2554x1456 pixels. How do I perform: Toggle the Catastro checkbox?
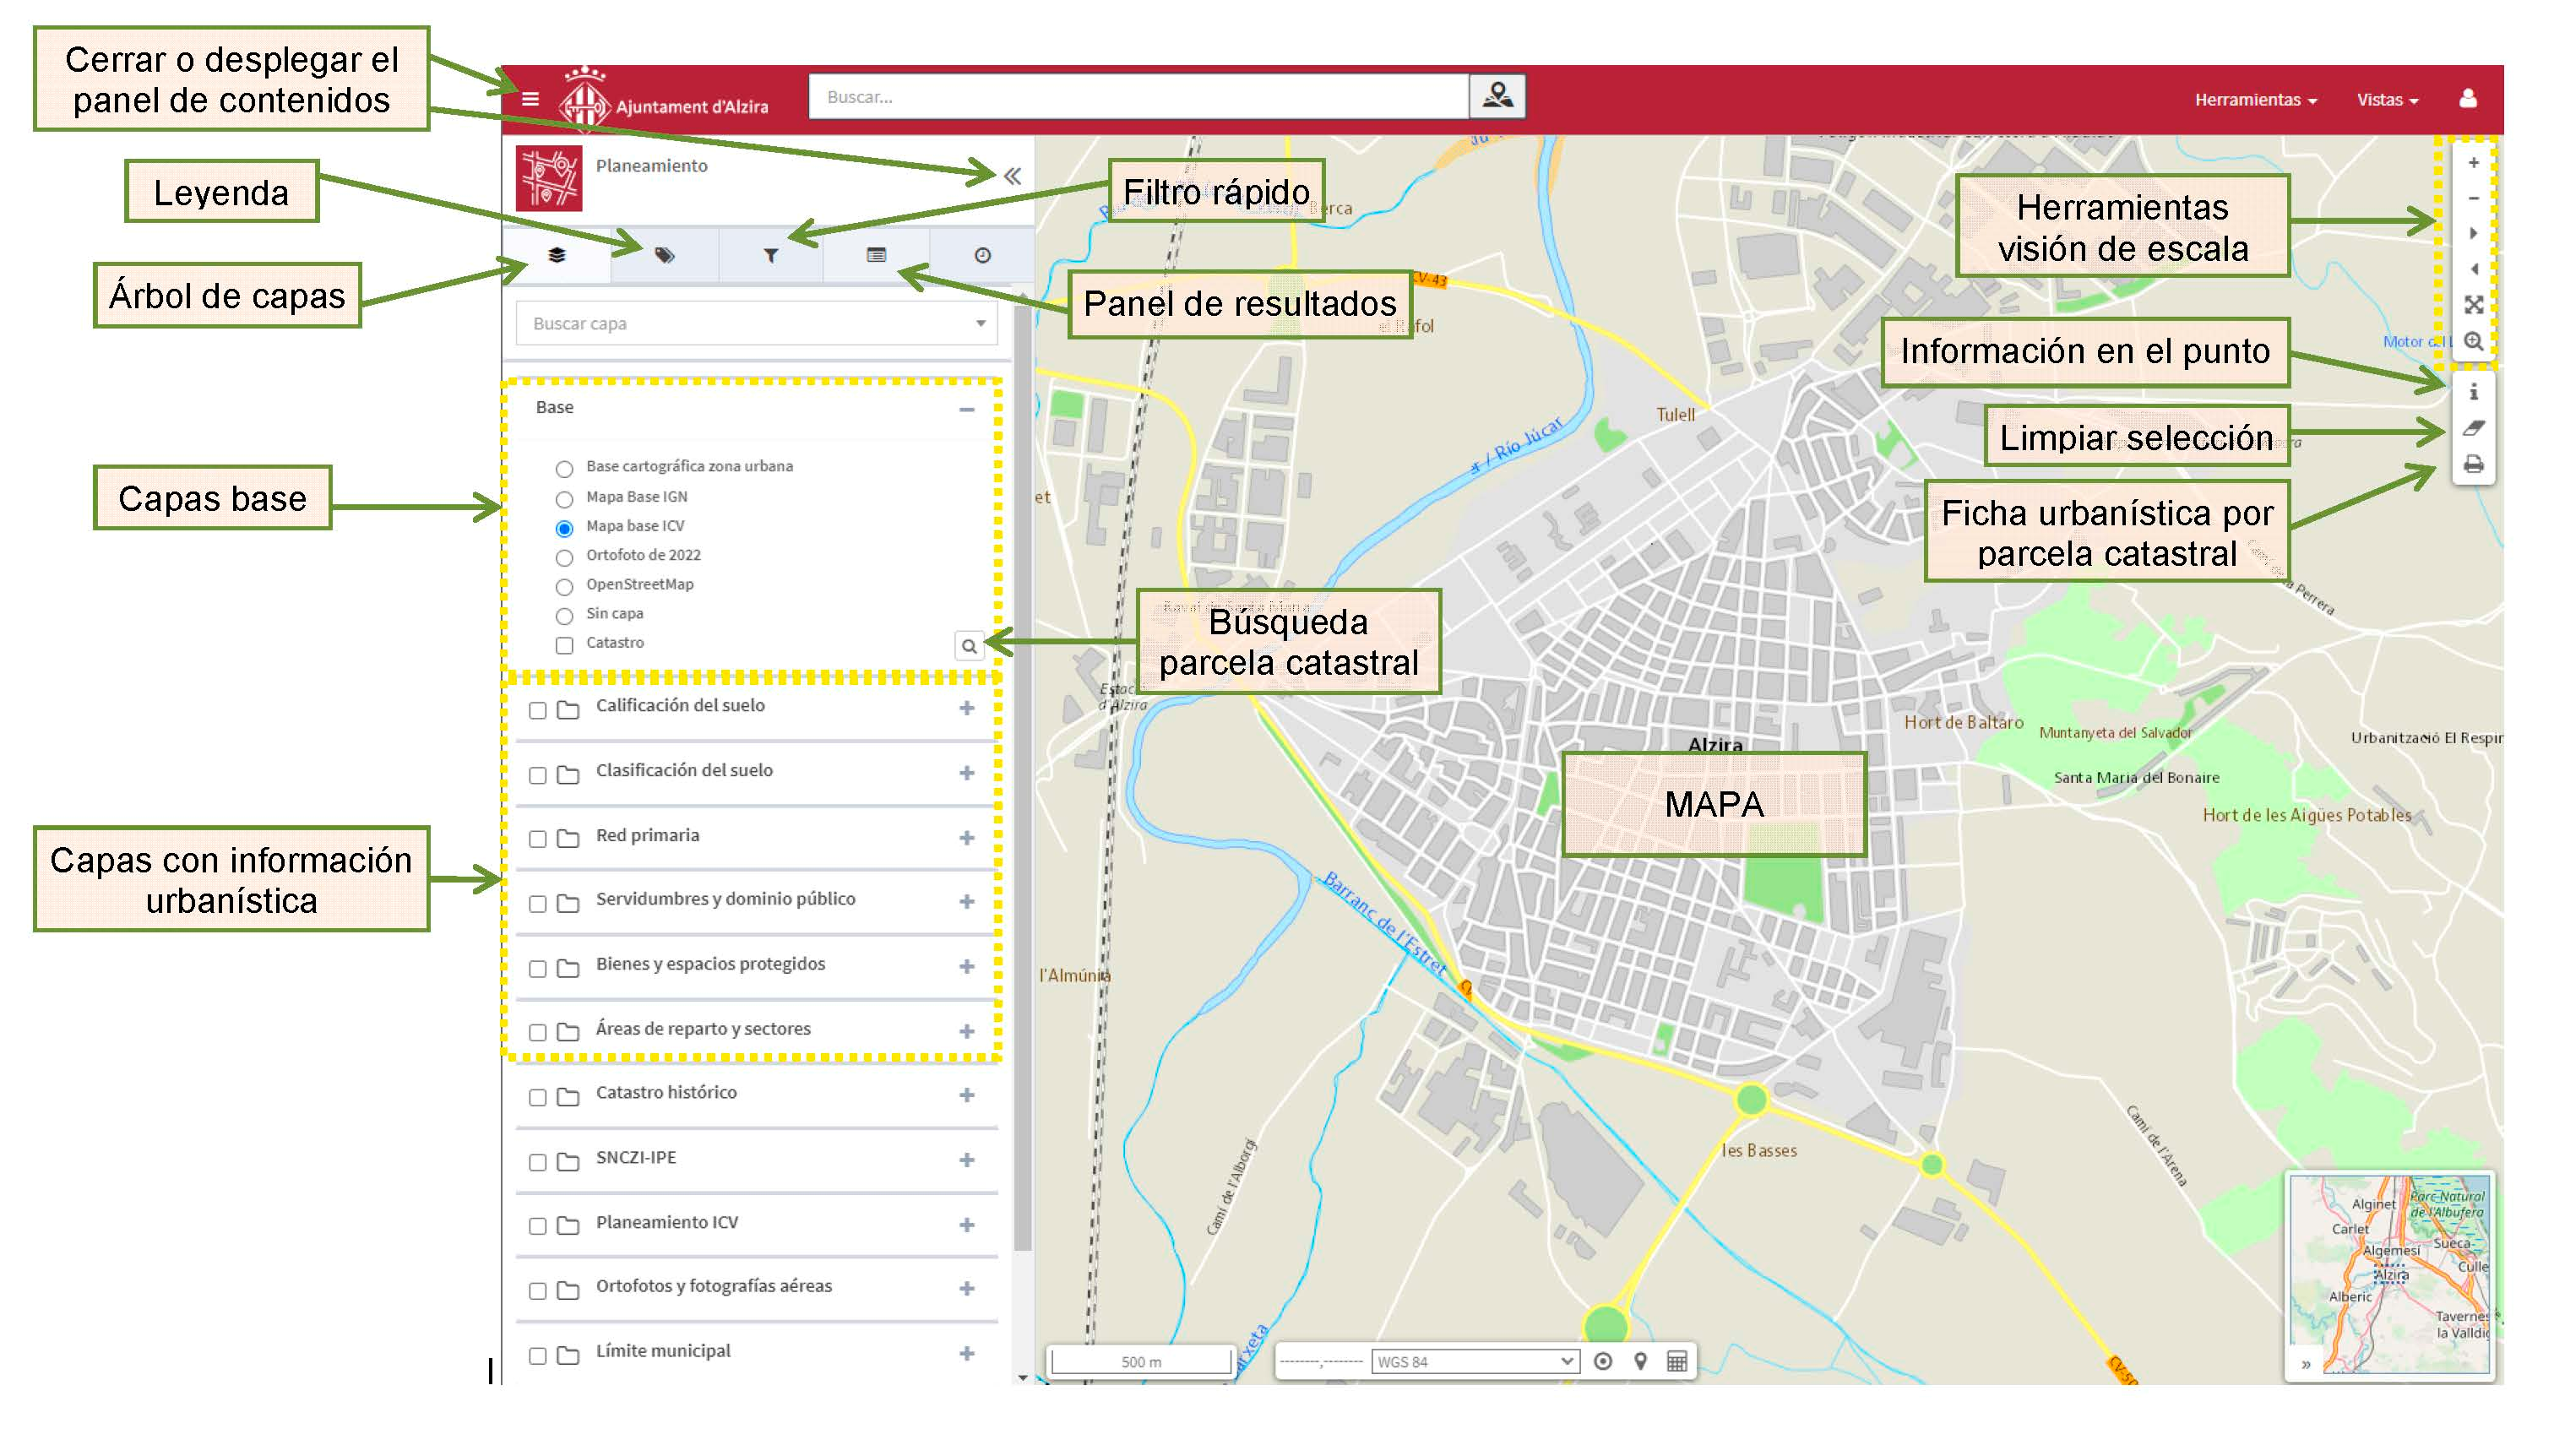(x=564, y=645)
